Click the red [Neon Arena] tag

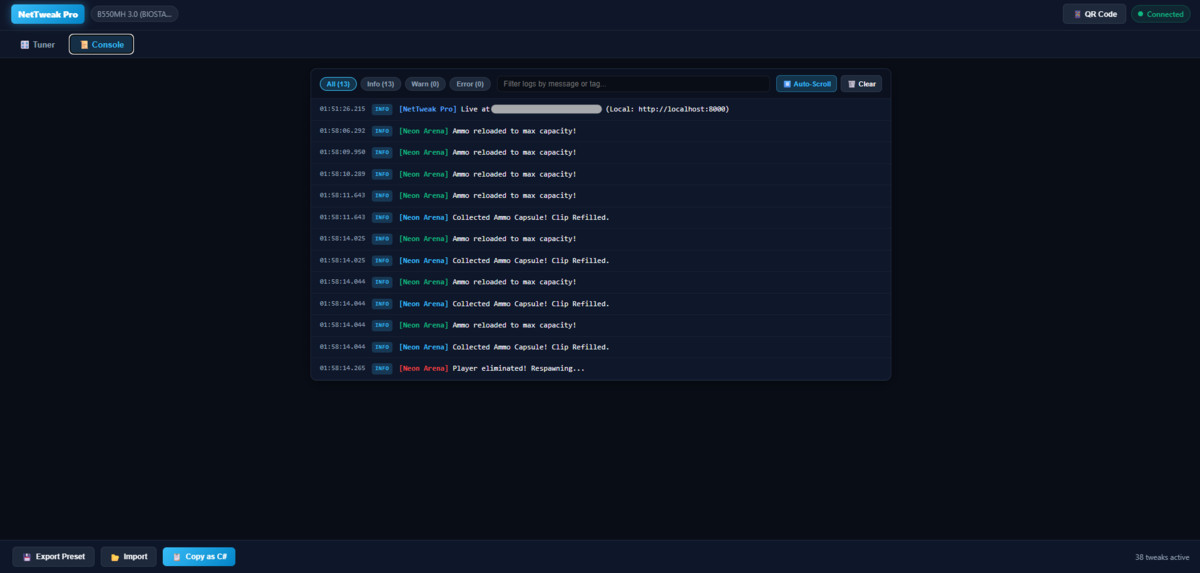click(423, 368)
